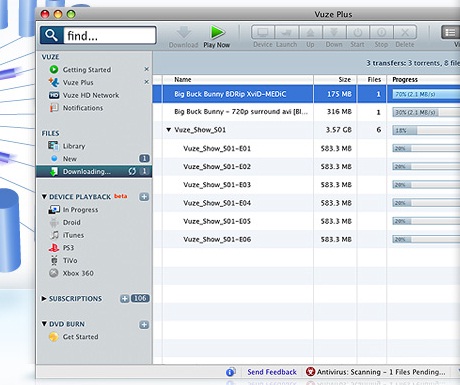Viewport: 460px width, 385px height.
Task: Click the Antivirus scanning status icon
Action: tap(310, 372)
